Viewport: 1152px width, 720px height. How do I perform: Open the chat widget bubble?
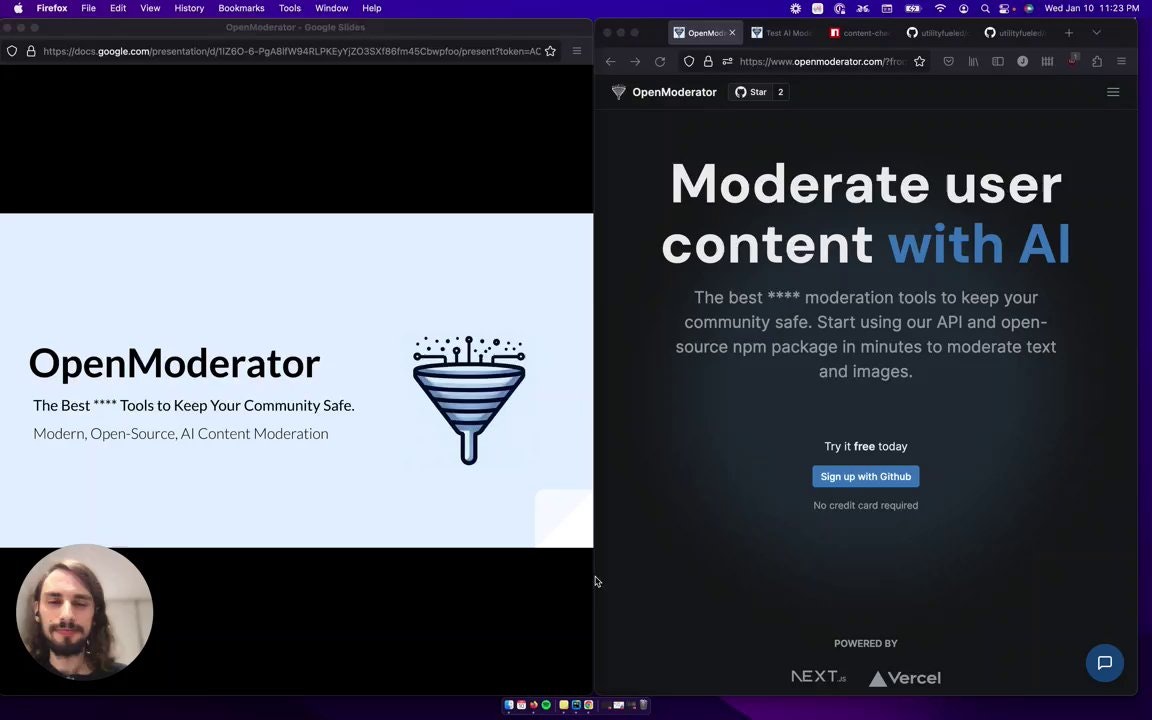[x=1104, y=663]
